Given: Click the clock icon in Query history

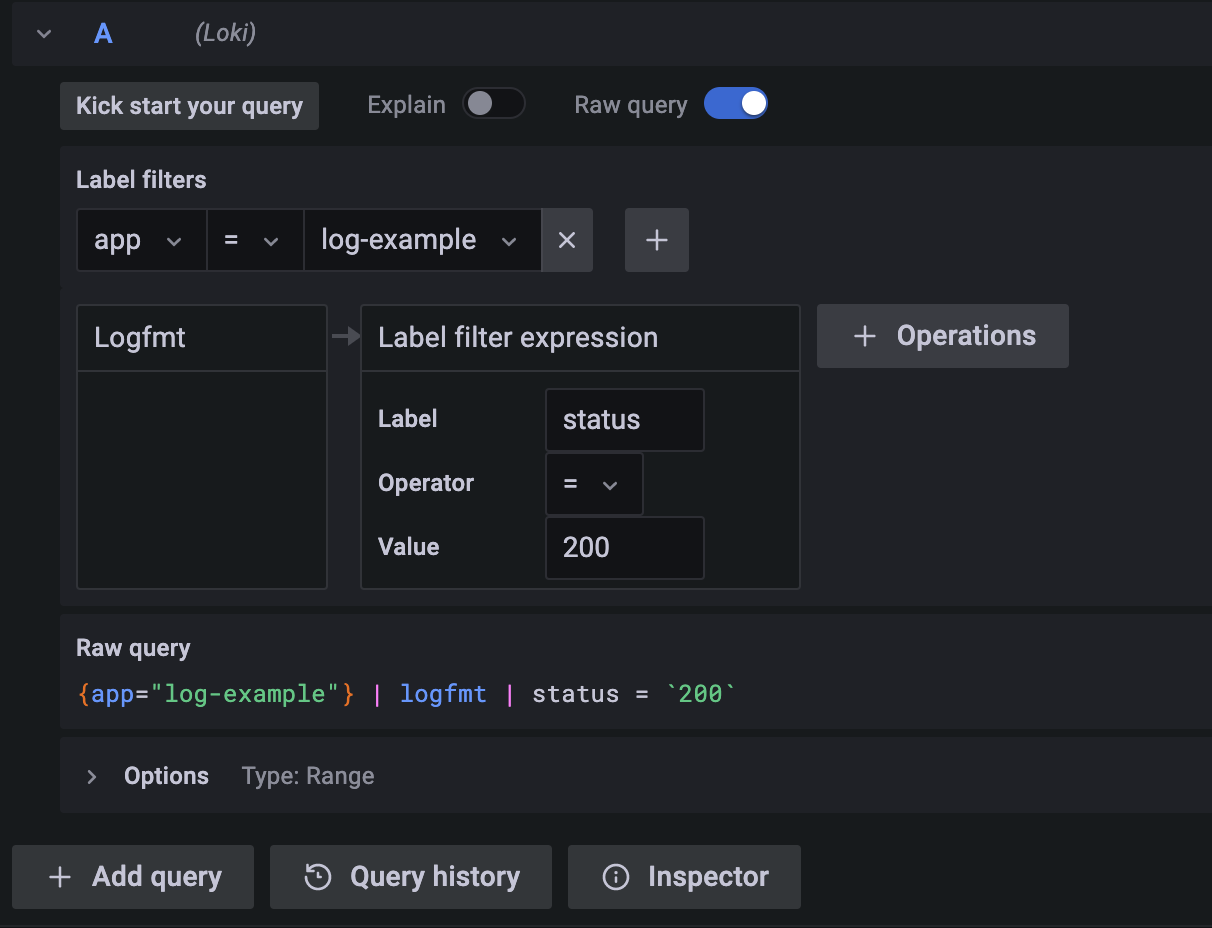Looking at the screenshot, I should (x=318, y=877).
